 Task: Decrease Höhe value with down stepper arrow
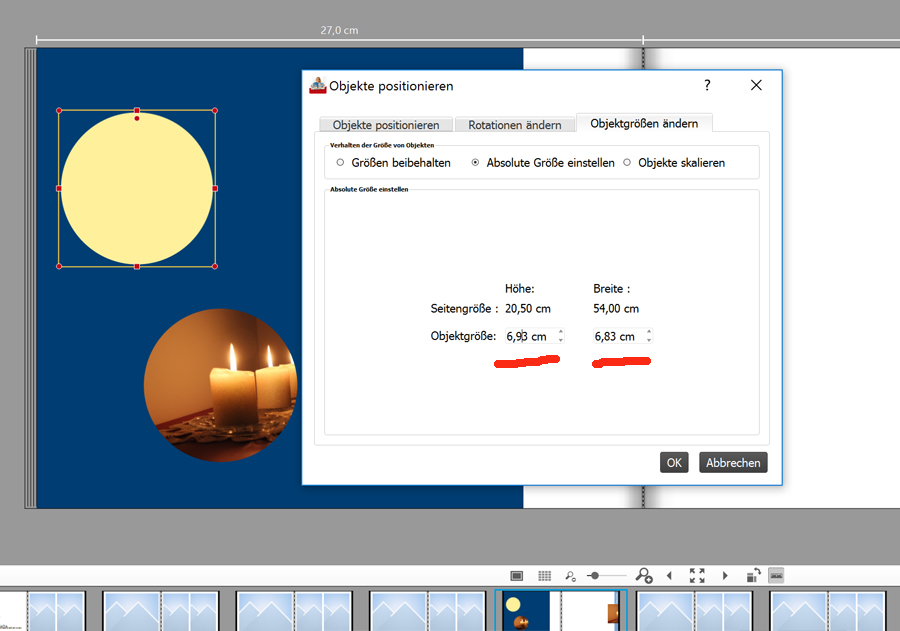[561, 340]
